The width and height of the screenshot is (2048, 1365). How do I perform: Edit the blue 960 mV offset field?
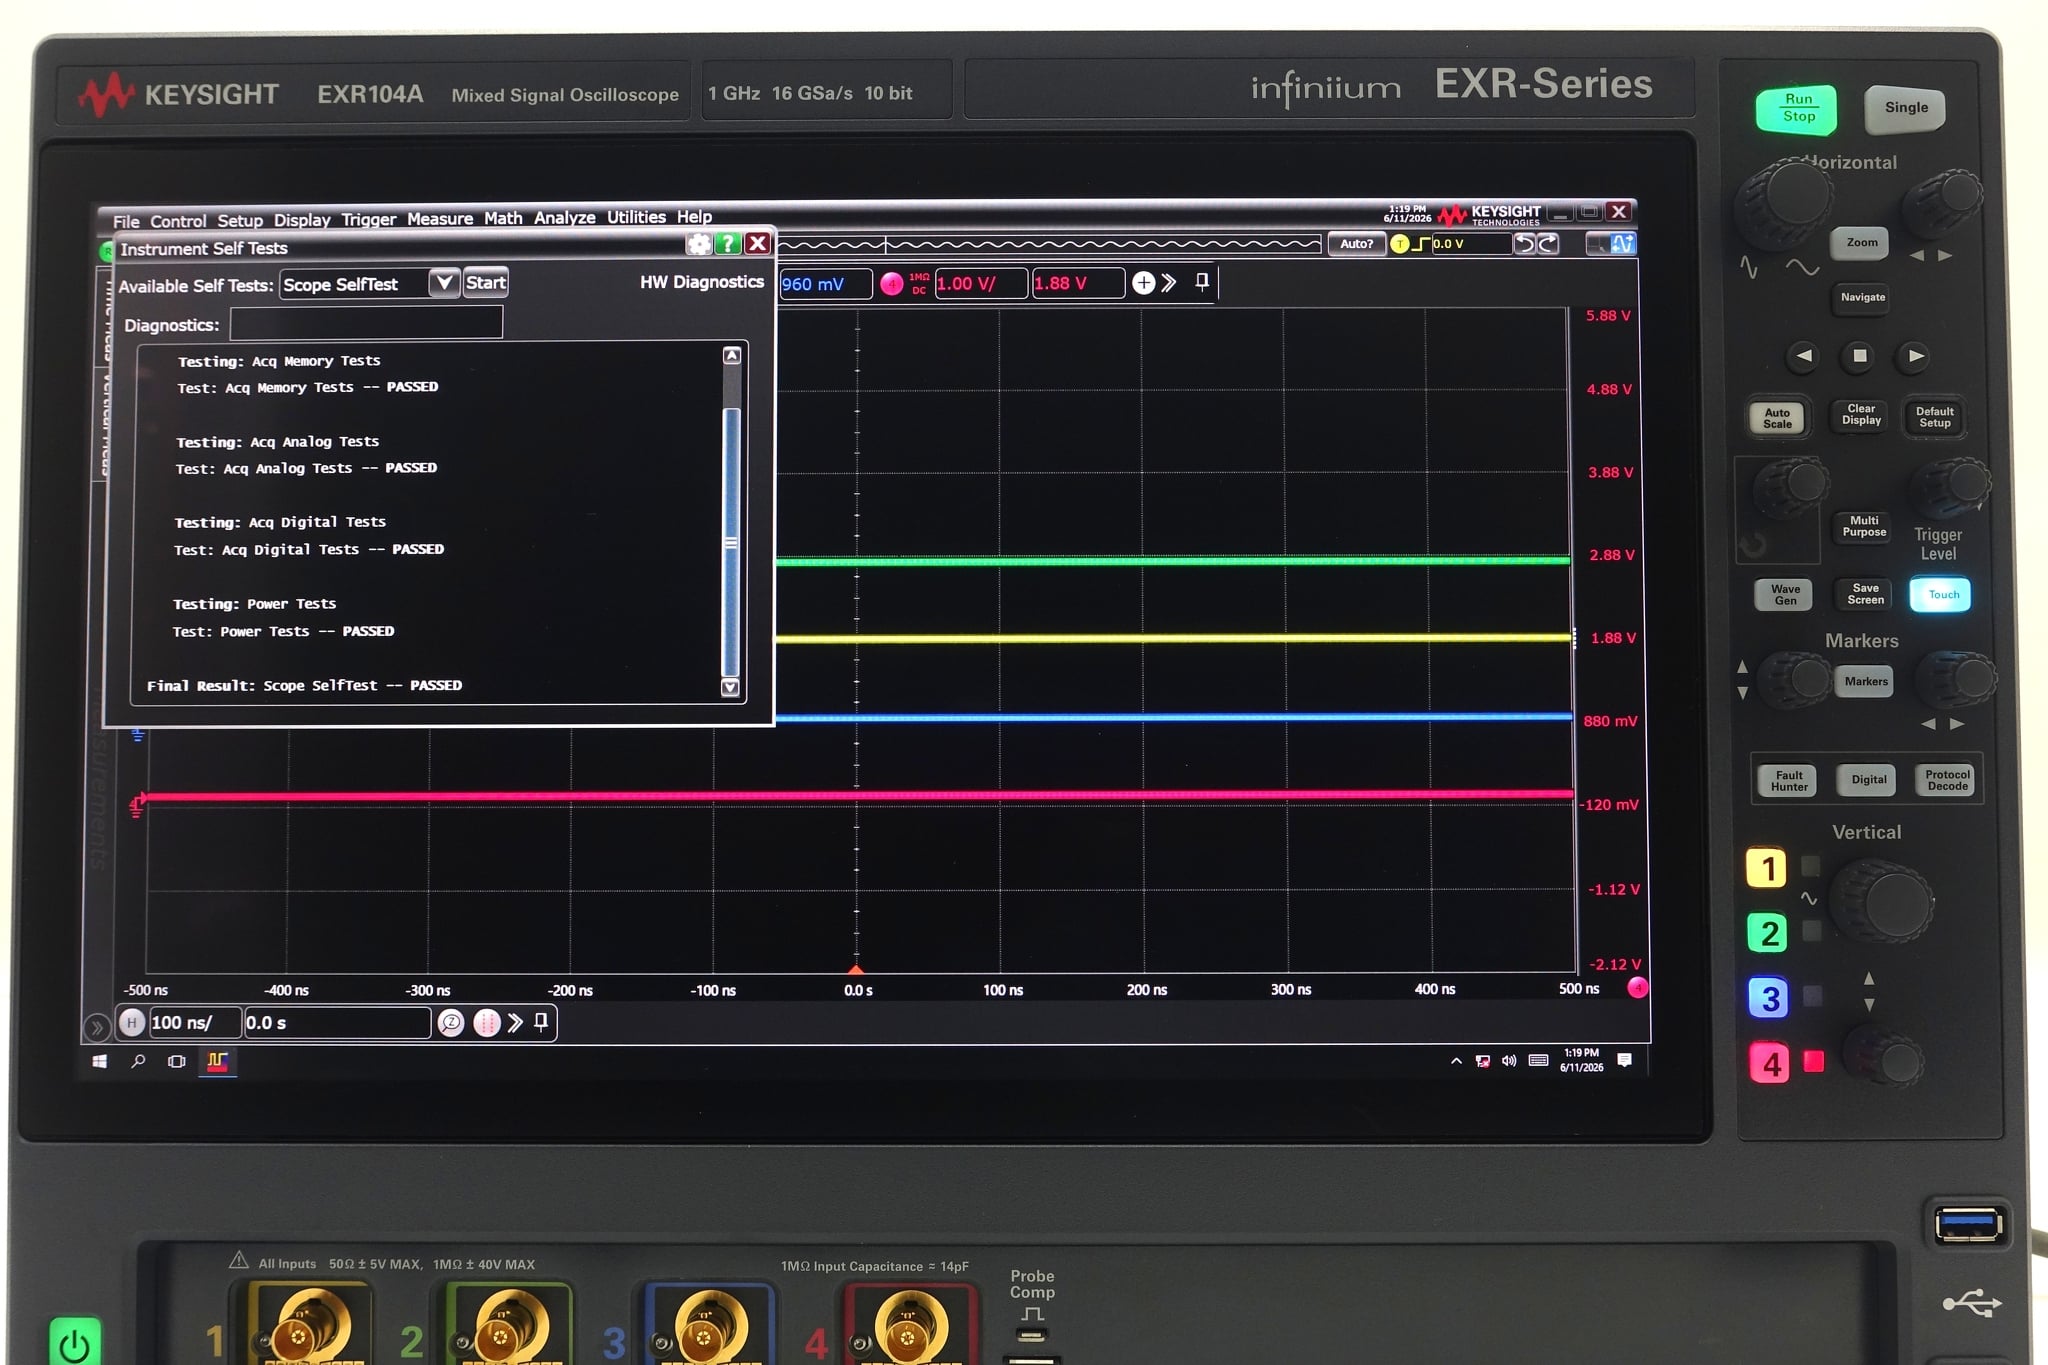click(825, 284)
